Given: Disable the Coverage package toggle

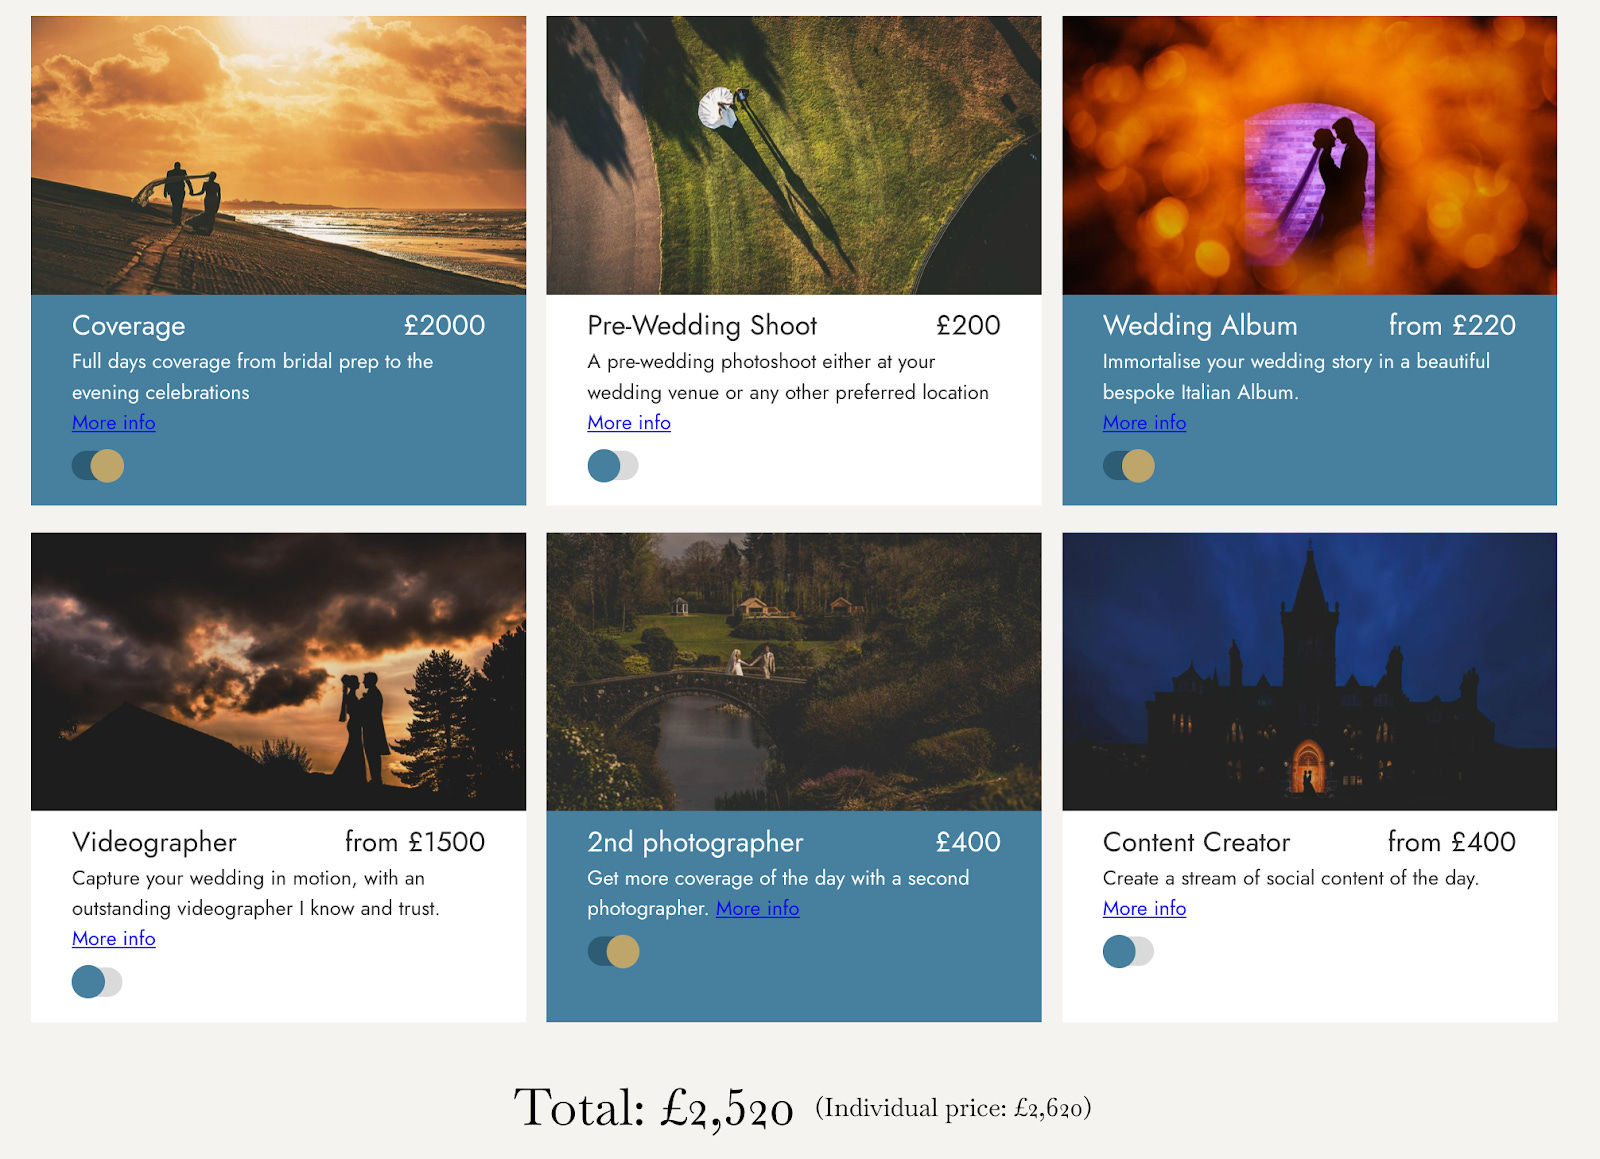Looking at the screenshot, I should coord(98,466).
